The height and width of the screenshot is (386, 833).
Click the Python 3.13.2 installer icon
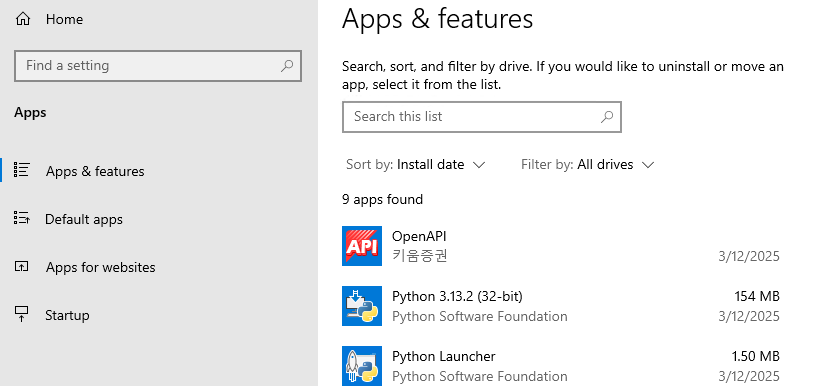(362, 306)
